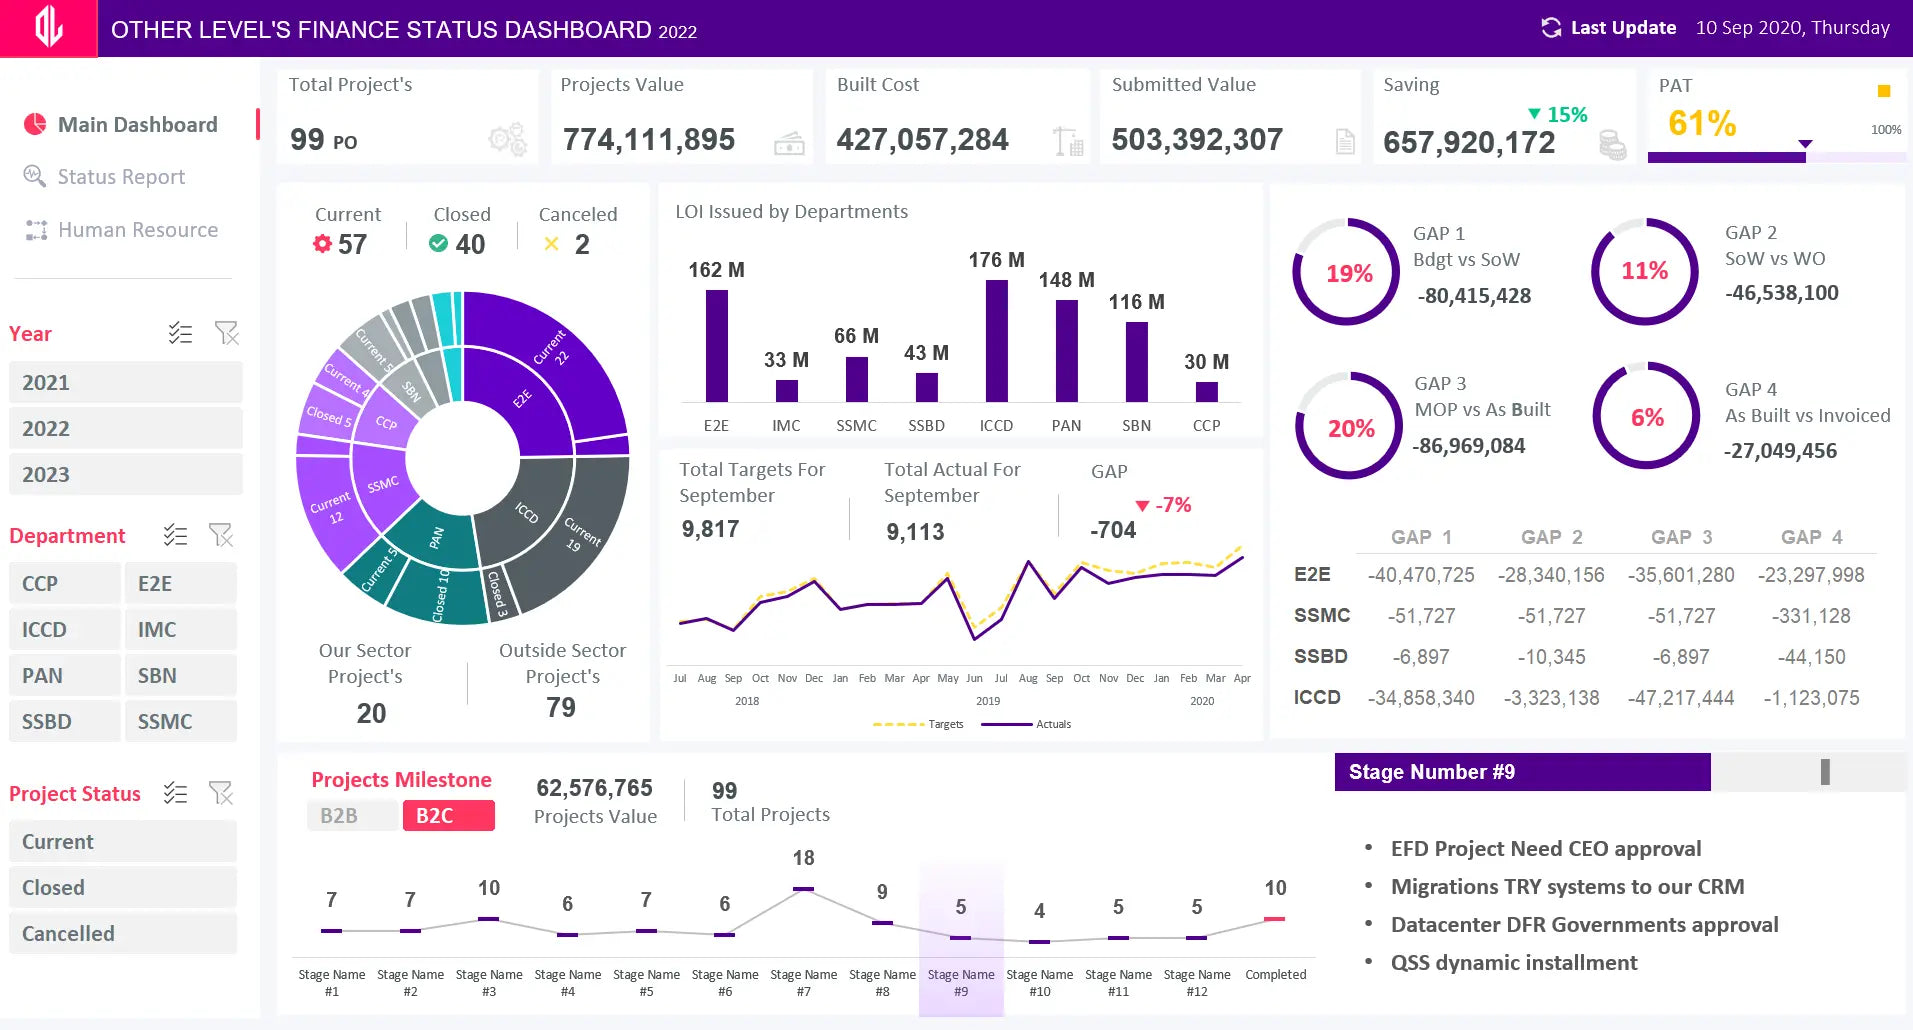Navigate to Human Resource section
This screenshot has width=1913, height=1030.
point(137,230)
